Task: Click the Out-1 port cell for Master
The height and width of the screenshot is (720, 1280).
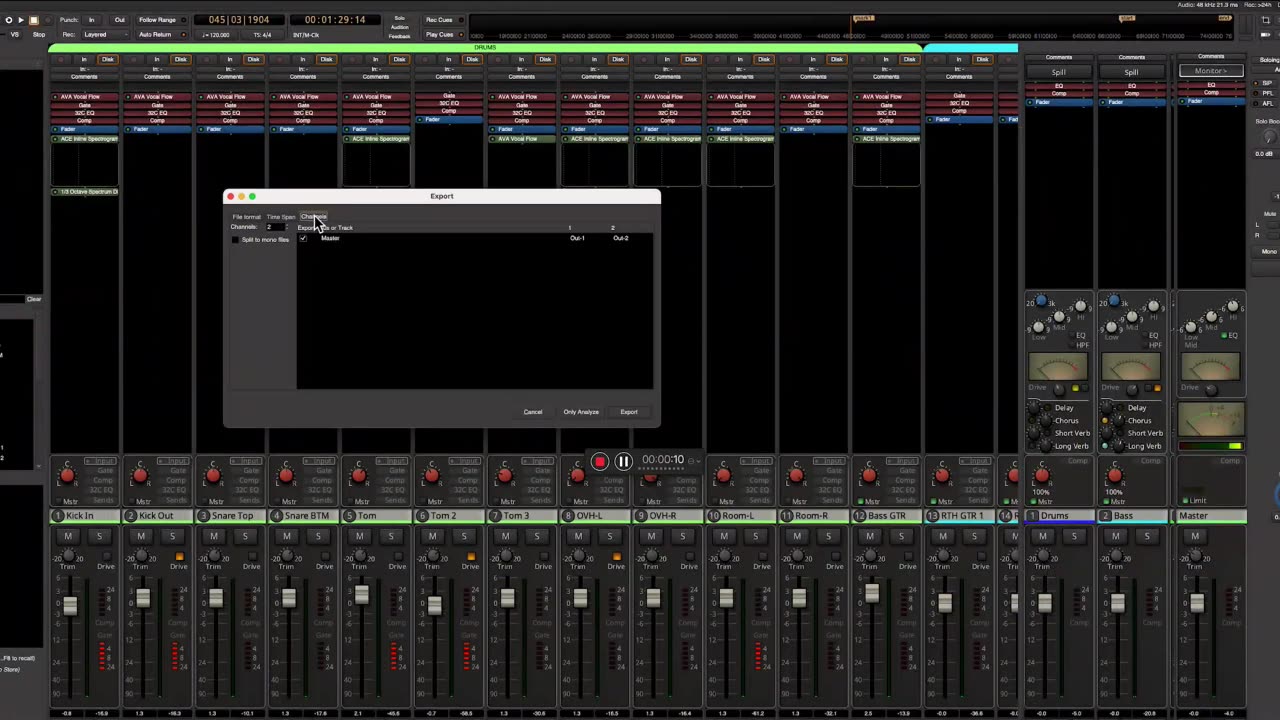Action: 577,238
